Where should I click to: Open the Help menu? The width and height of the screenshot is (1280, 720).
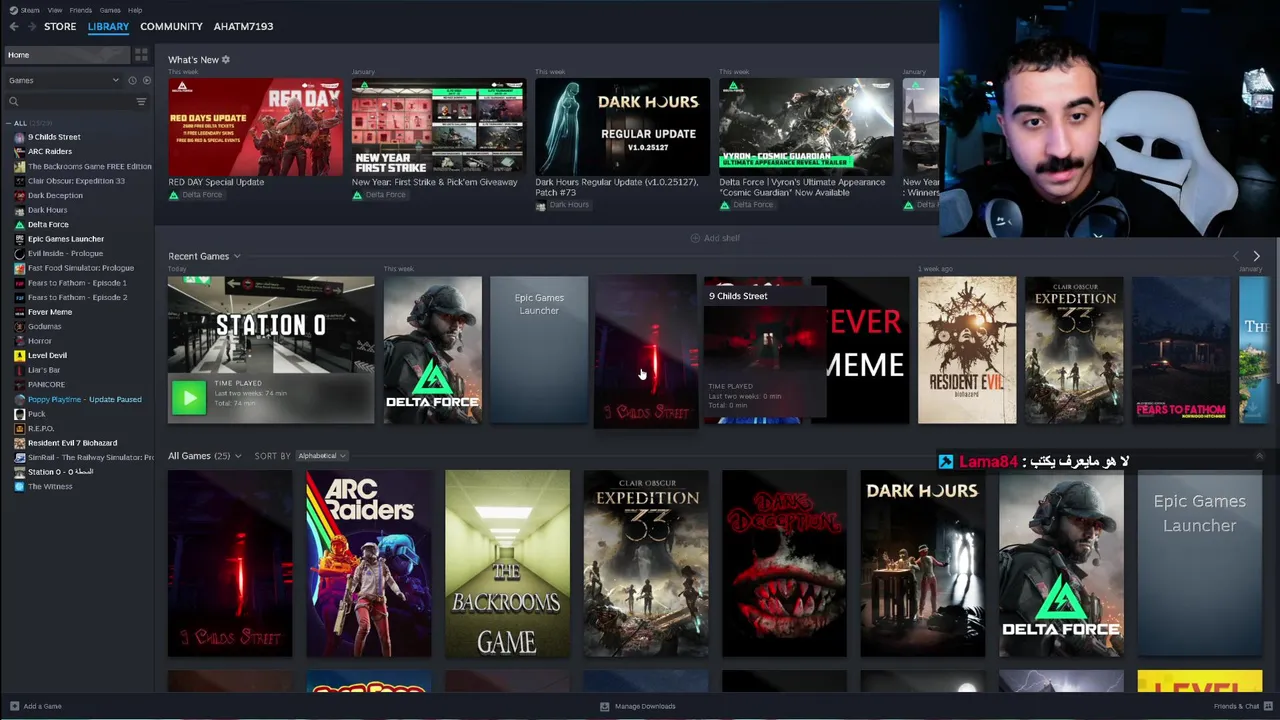click(135, 10)
